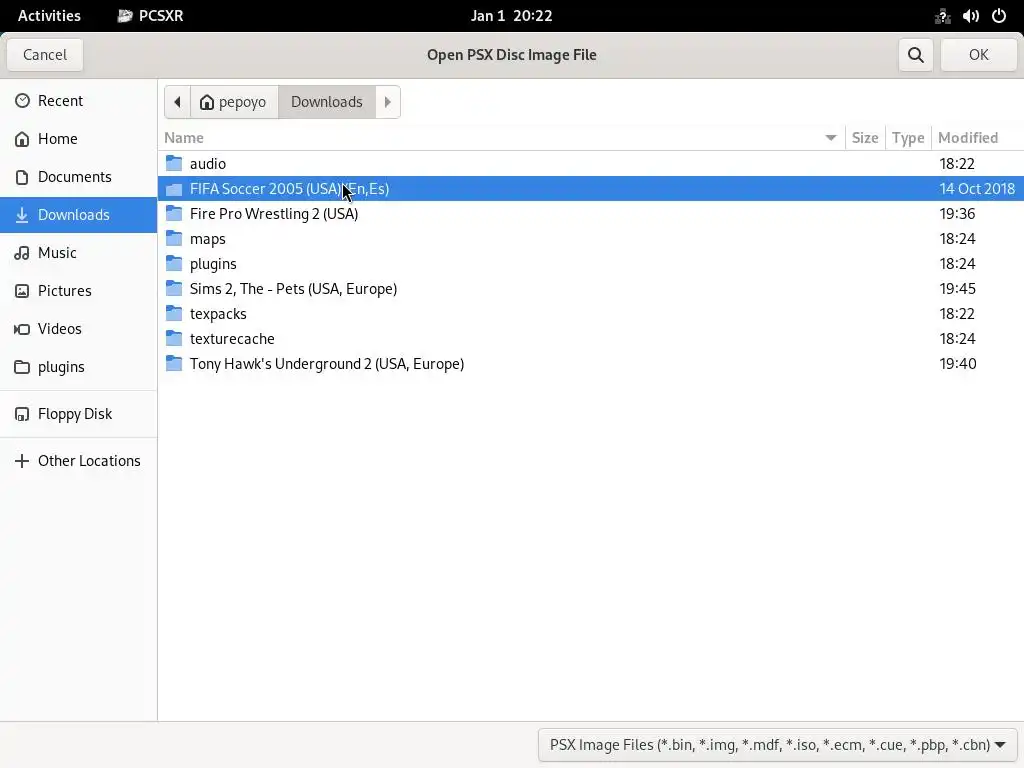Select Downloads in the sidebar

pyautogui.click(x=78, y=214)
